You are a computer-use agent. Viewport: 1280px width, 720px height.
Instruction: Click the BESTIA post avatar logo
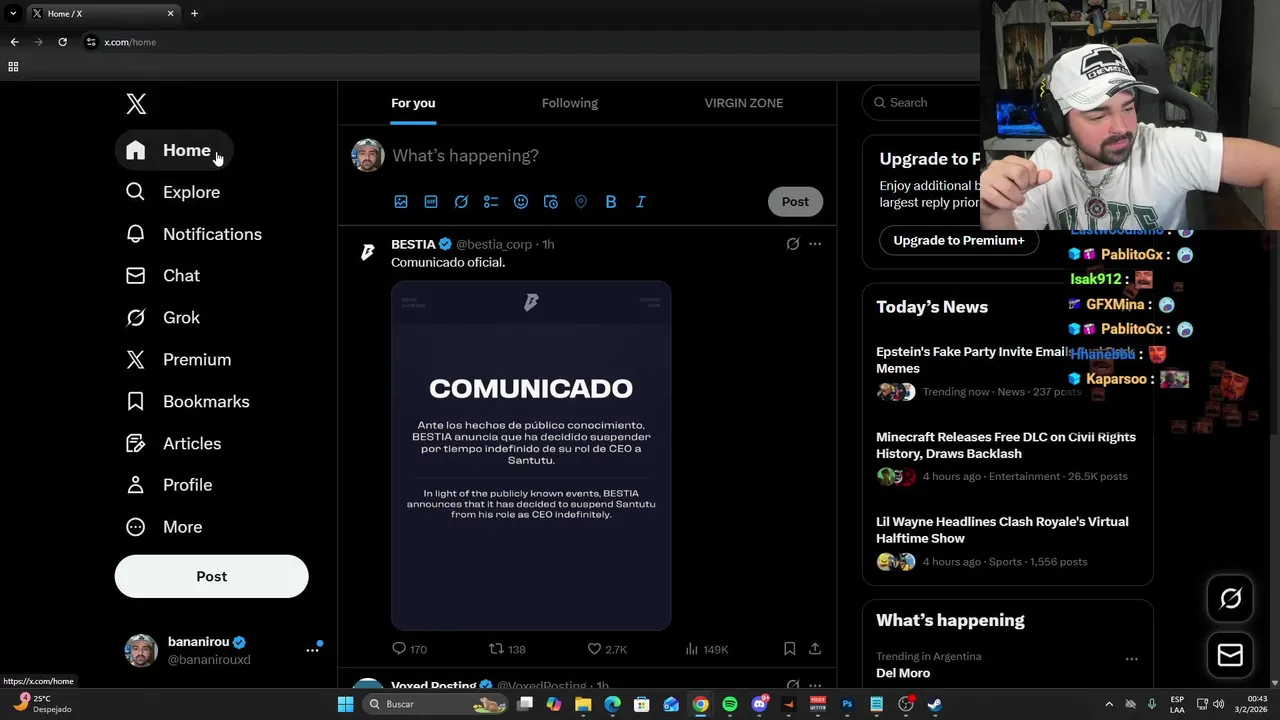367,253
